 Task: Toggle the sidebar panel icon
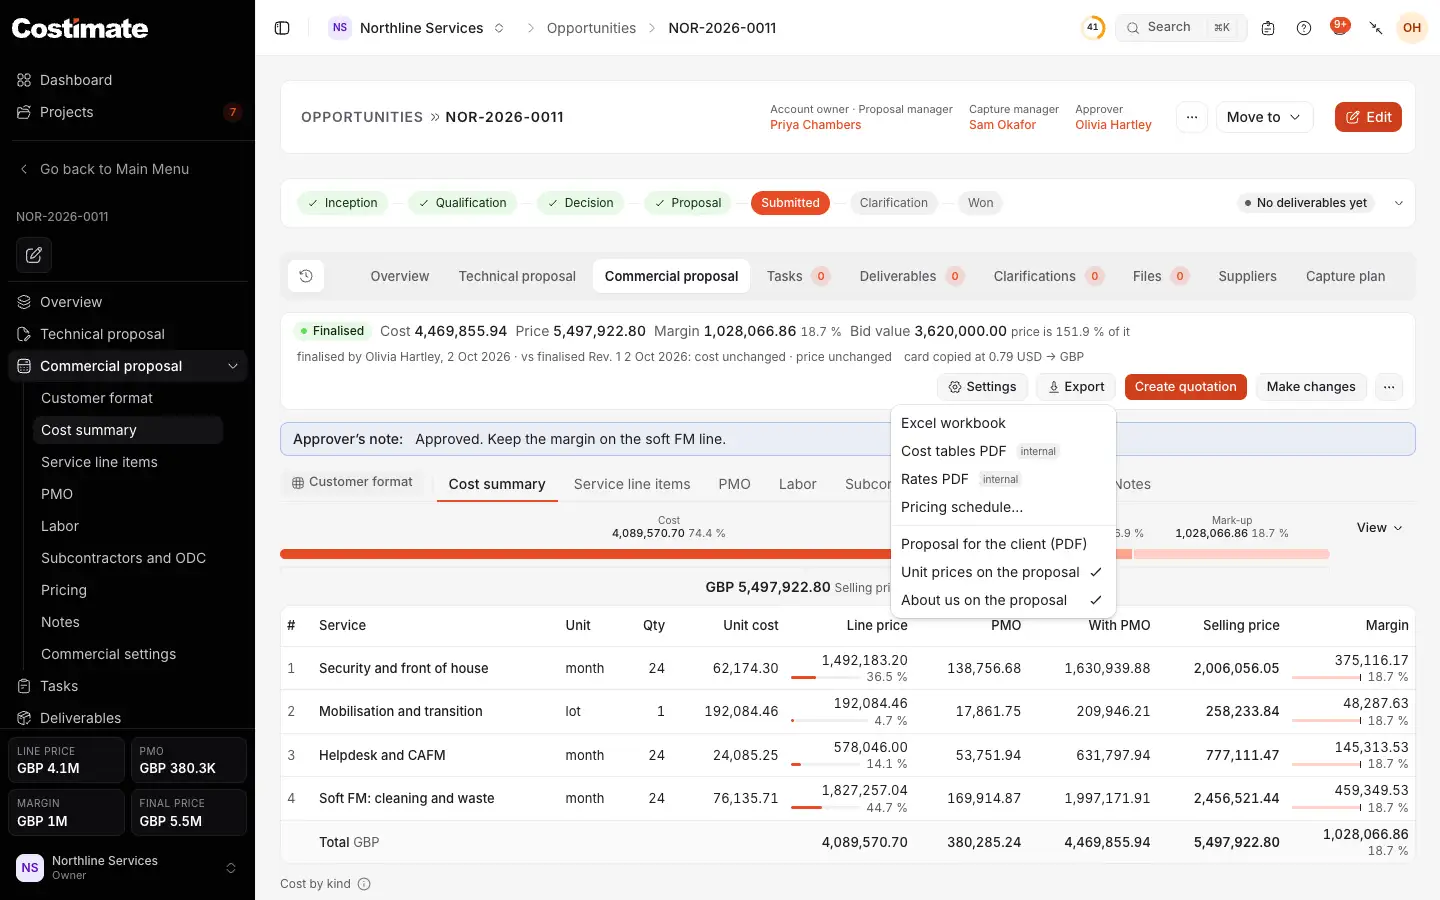point(282,28)
